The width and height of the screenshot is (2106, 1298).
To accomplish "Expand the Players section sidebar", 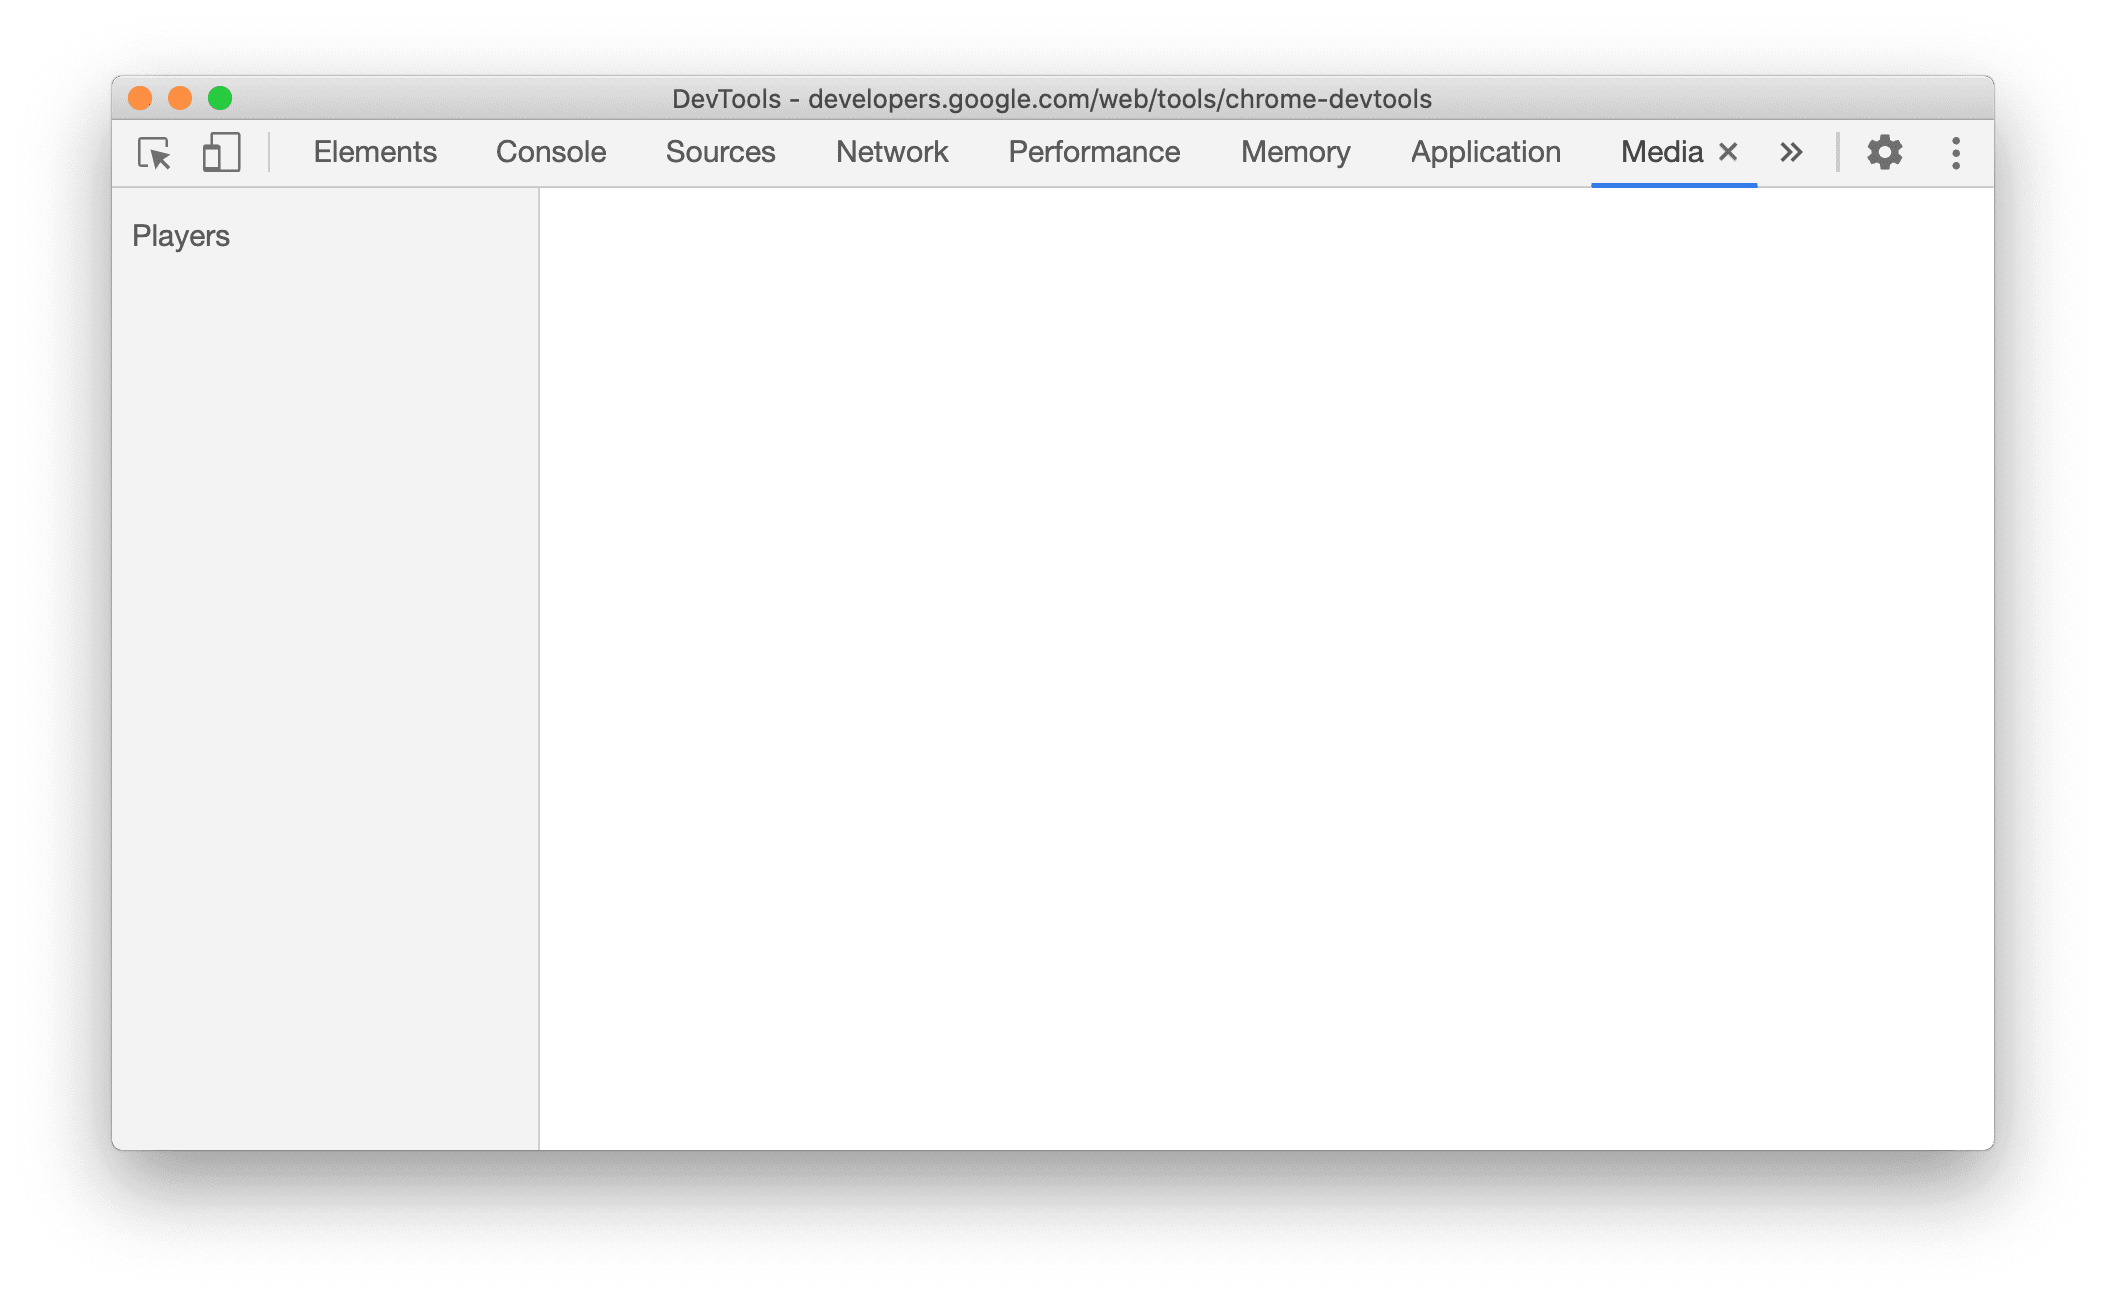I will (x=181, y=233).
